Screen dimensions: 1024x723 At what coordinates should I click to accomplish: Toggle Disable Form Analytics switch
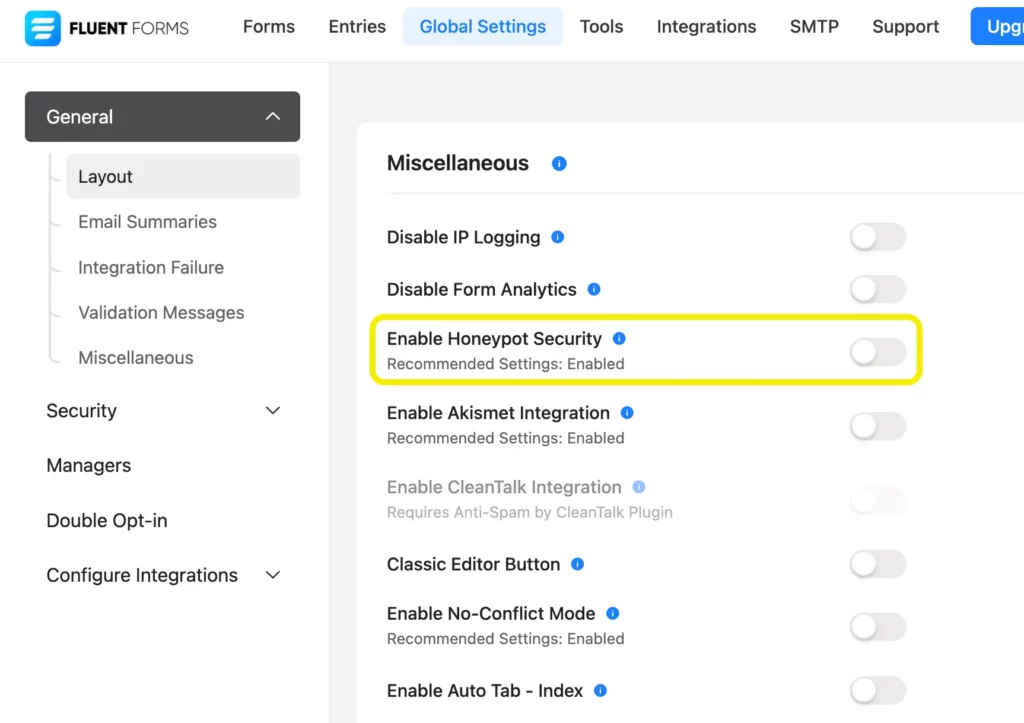[878, 289]
